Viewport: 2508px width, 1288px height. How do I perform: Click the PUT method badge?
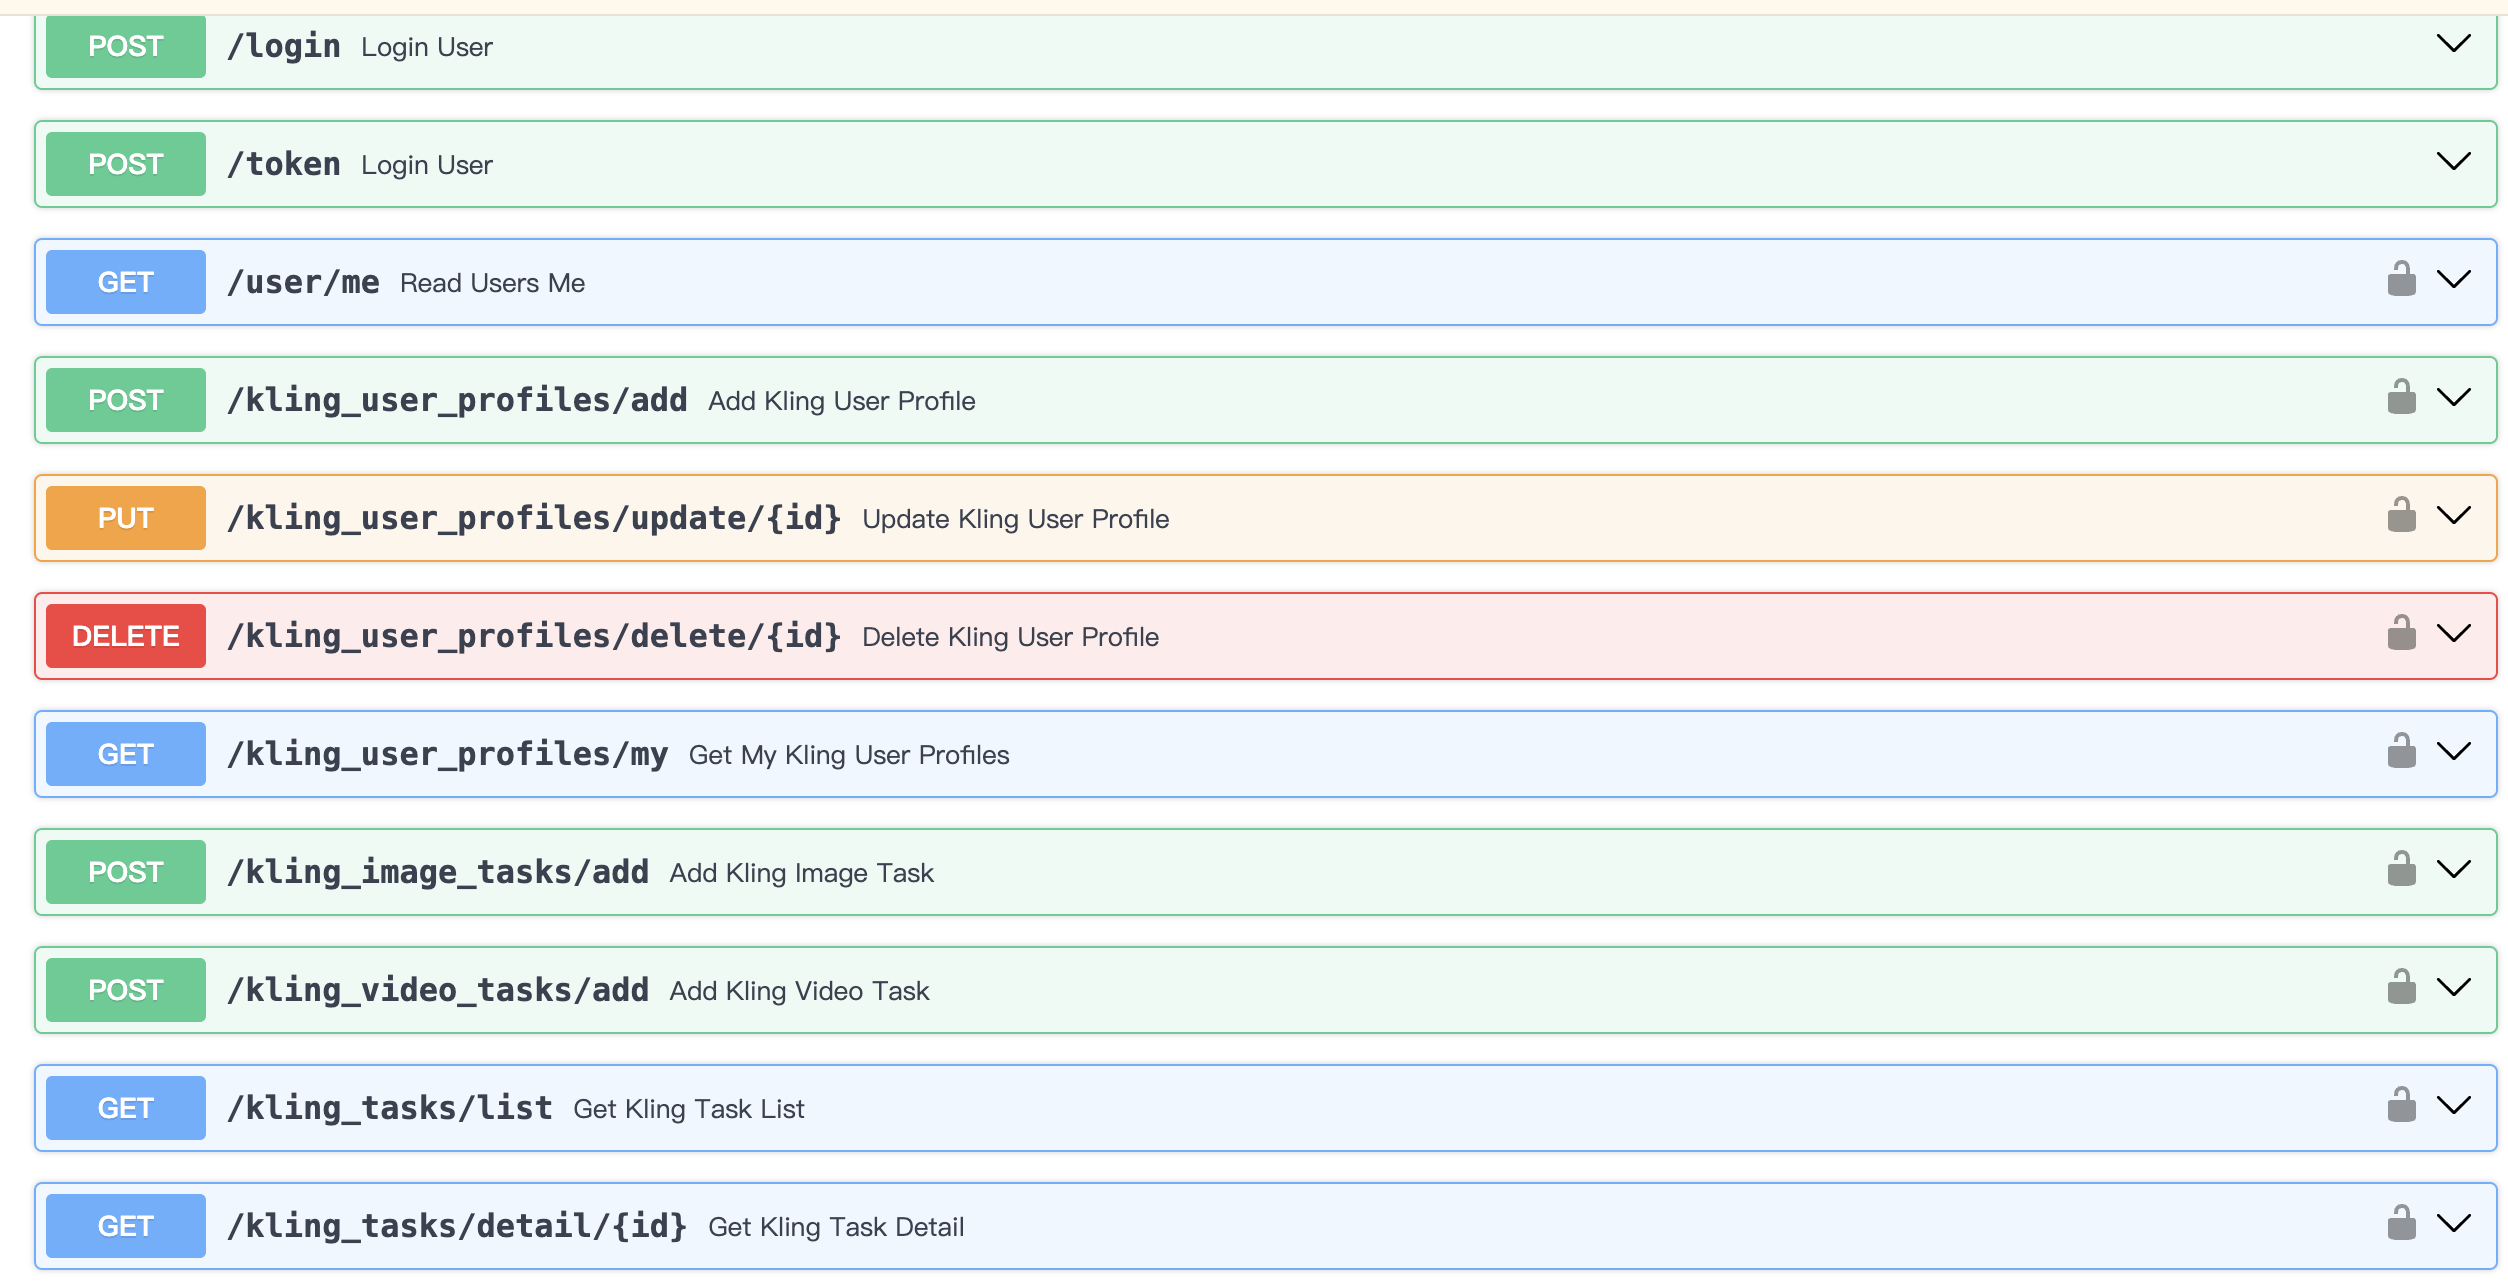click(x=126, y=518)
